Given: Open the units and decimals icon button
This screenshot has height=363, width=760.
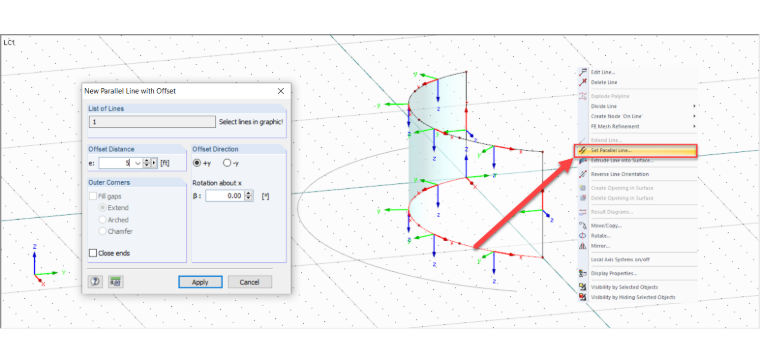Looking at the screenshot, I should 116,282.
